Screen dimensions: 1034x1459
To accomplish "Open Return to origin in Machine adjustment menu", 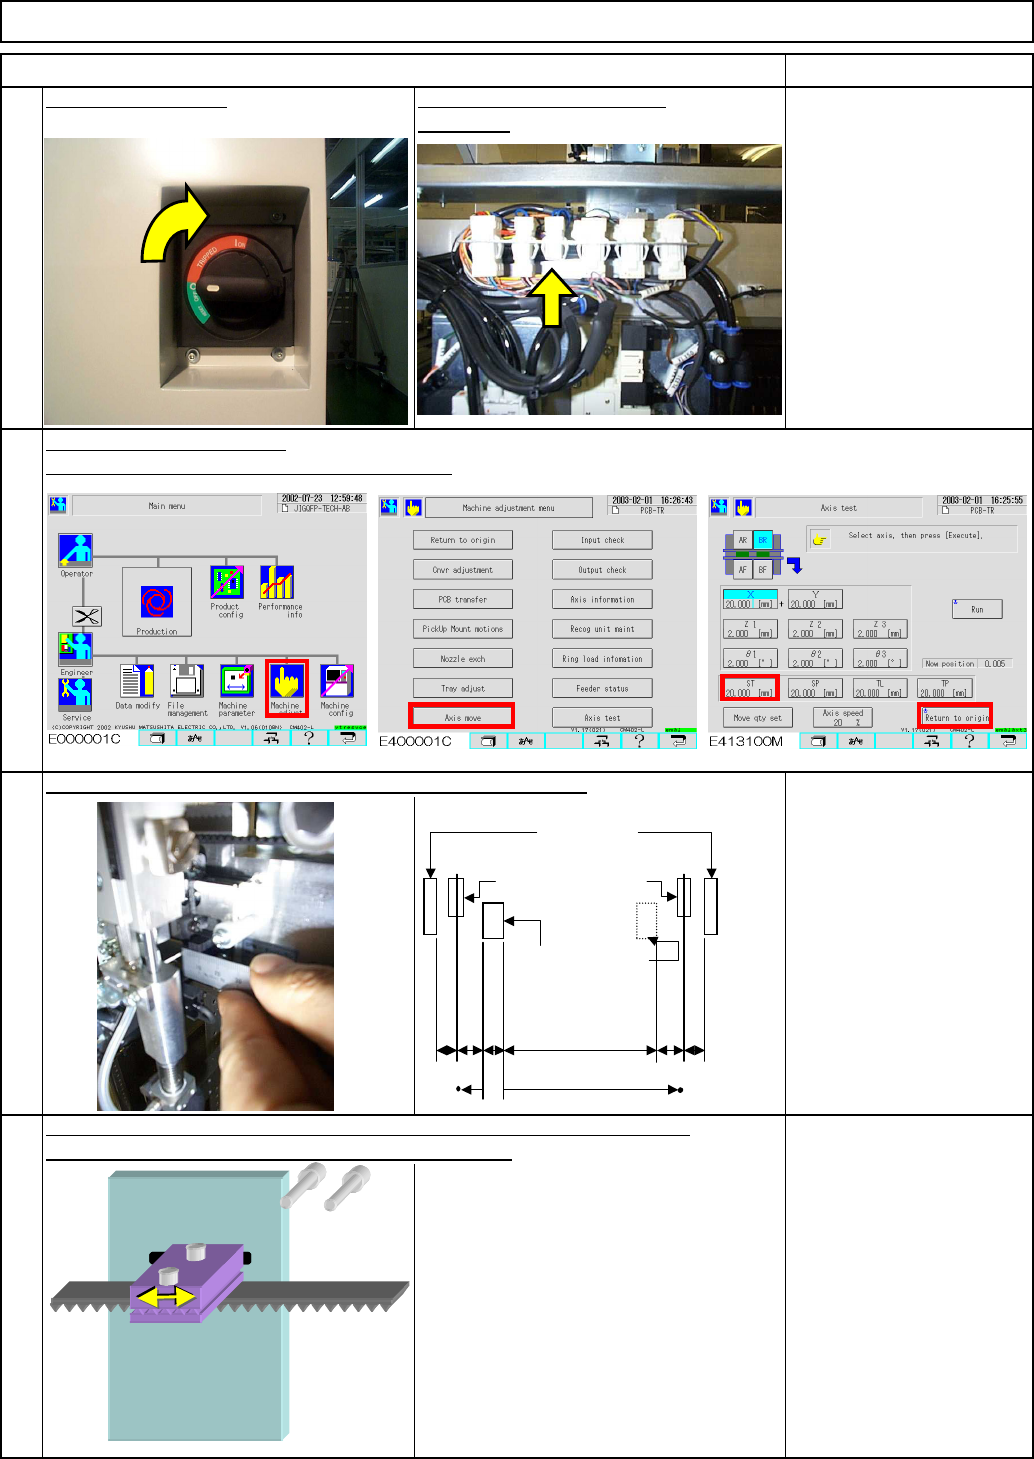I will (463, 540).
